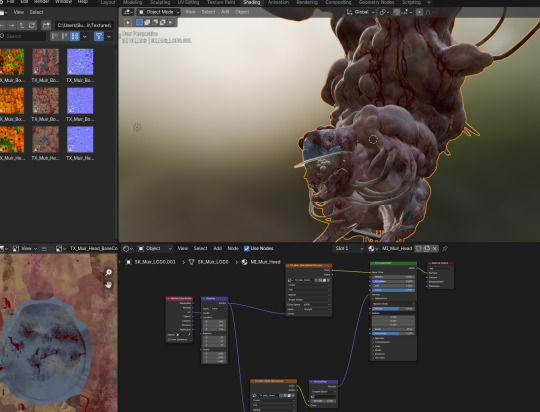Image resolution: width=540 pixels, height=412 pixels.
Task: Refresh the file browser listing
Action: click(32, 25)
